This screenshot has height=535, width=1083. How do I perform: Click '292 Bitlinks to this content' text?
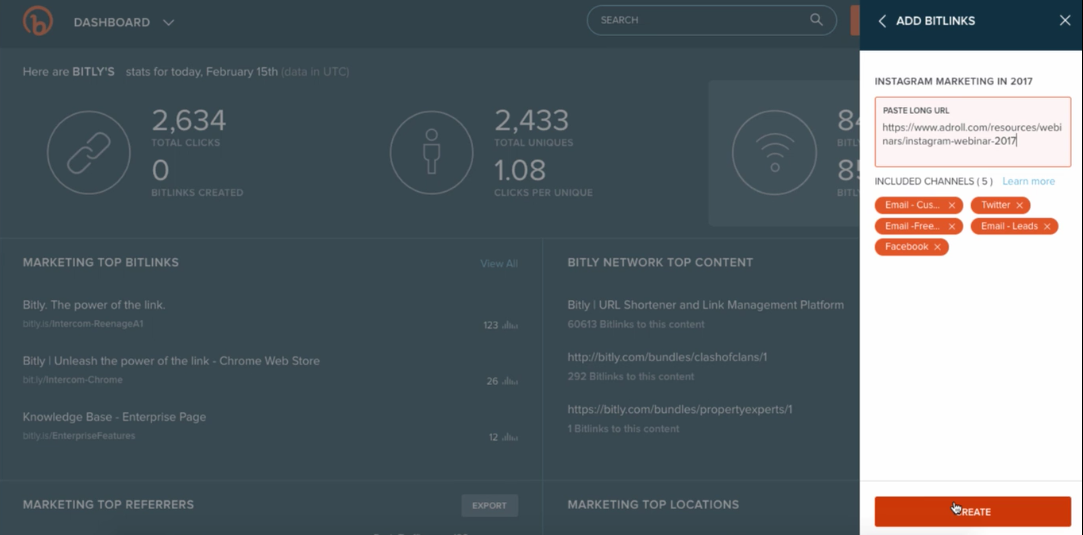pos(631,376)
